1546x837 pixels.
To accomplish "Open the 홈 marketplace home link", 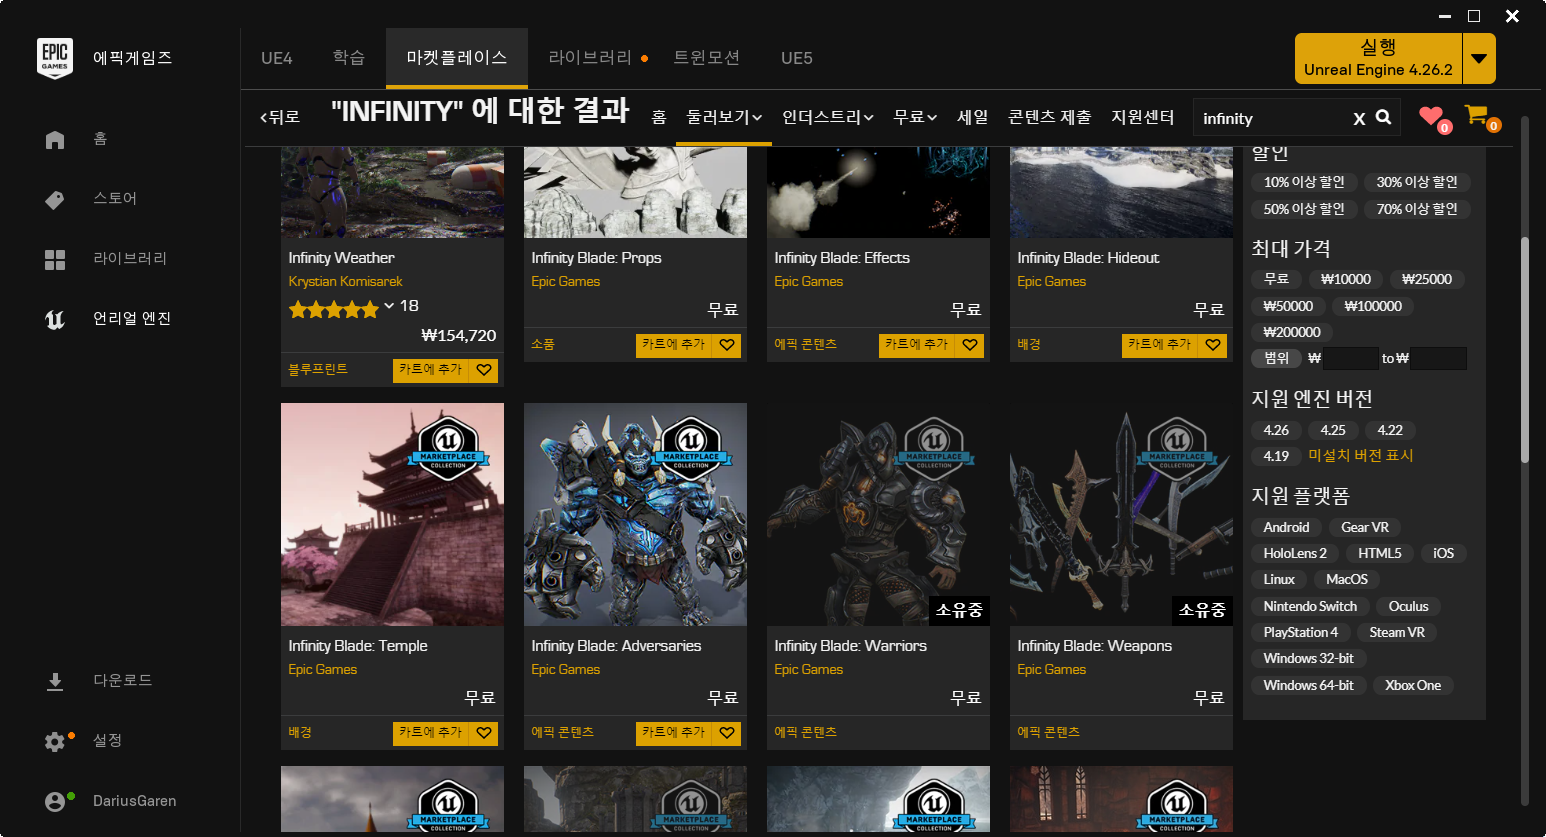I will (x=659, y=117).
